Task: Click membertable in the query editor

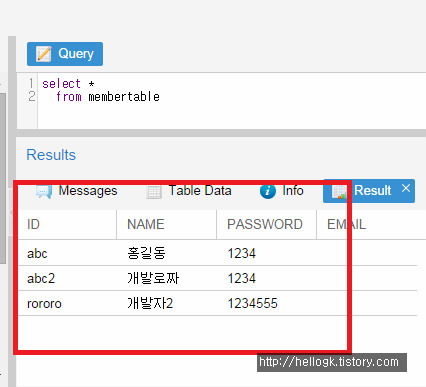Action: click(124, 97)
